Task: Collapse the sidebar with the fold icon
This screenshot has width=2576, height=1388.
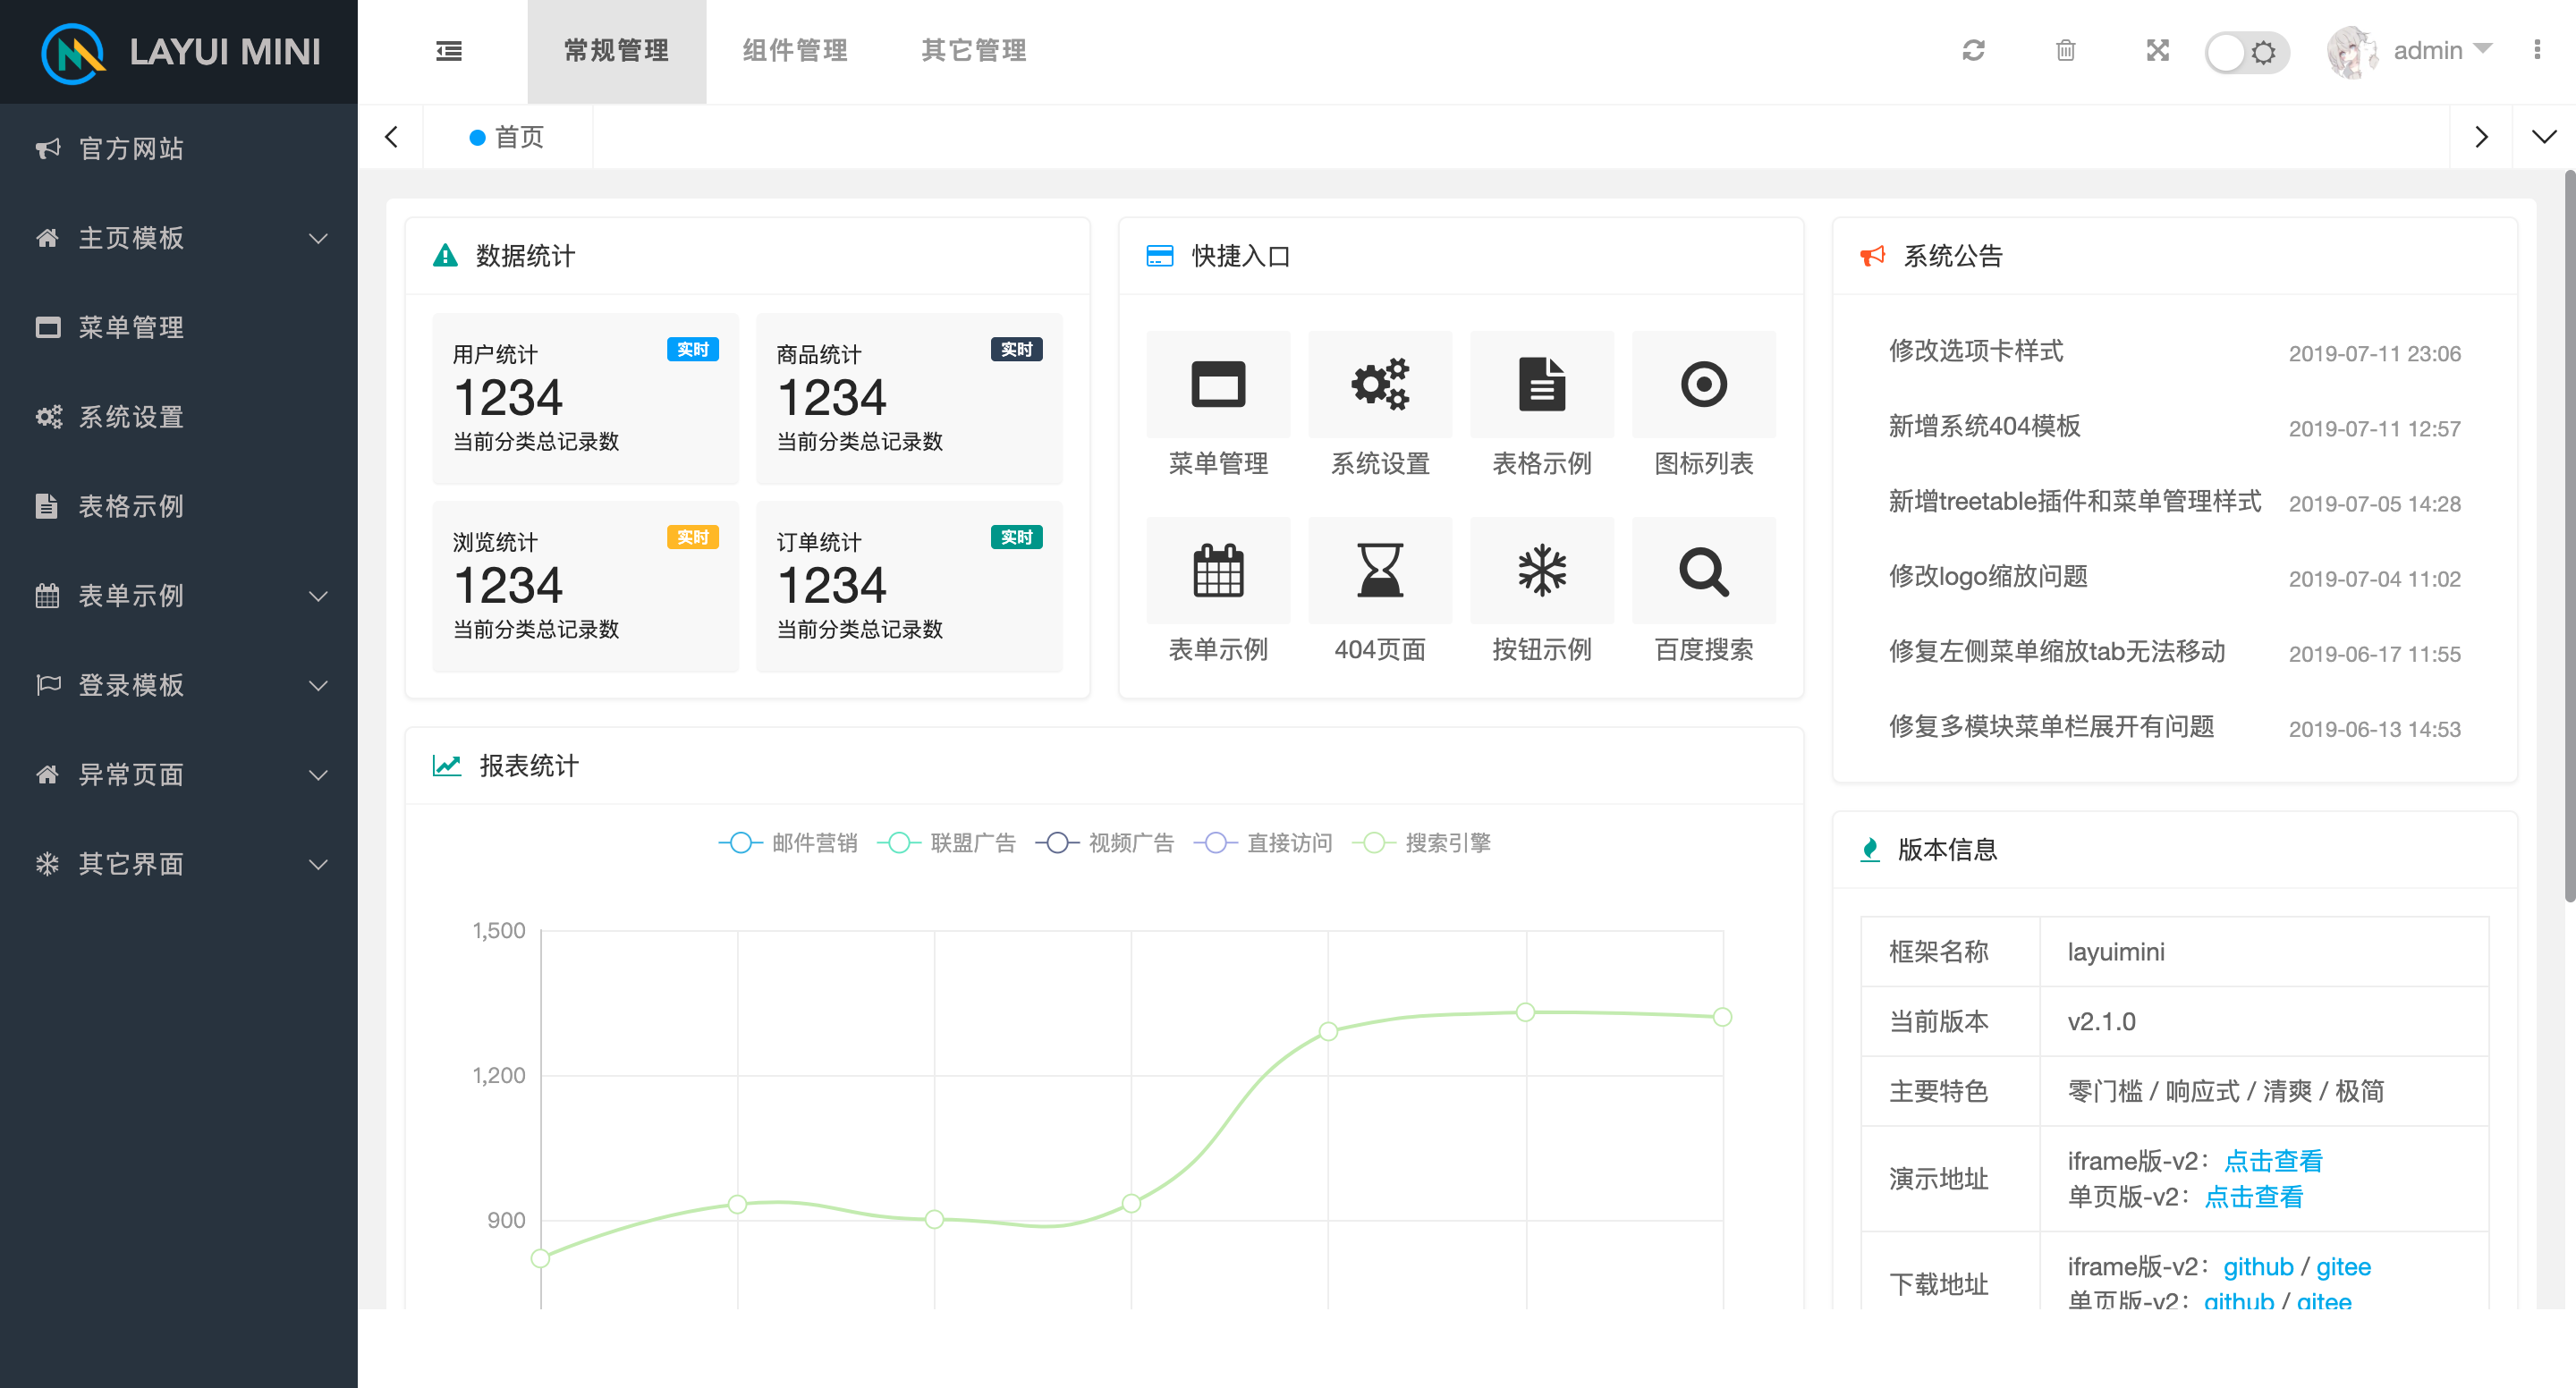Action: tap(448, 51)
